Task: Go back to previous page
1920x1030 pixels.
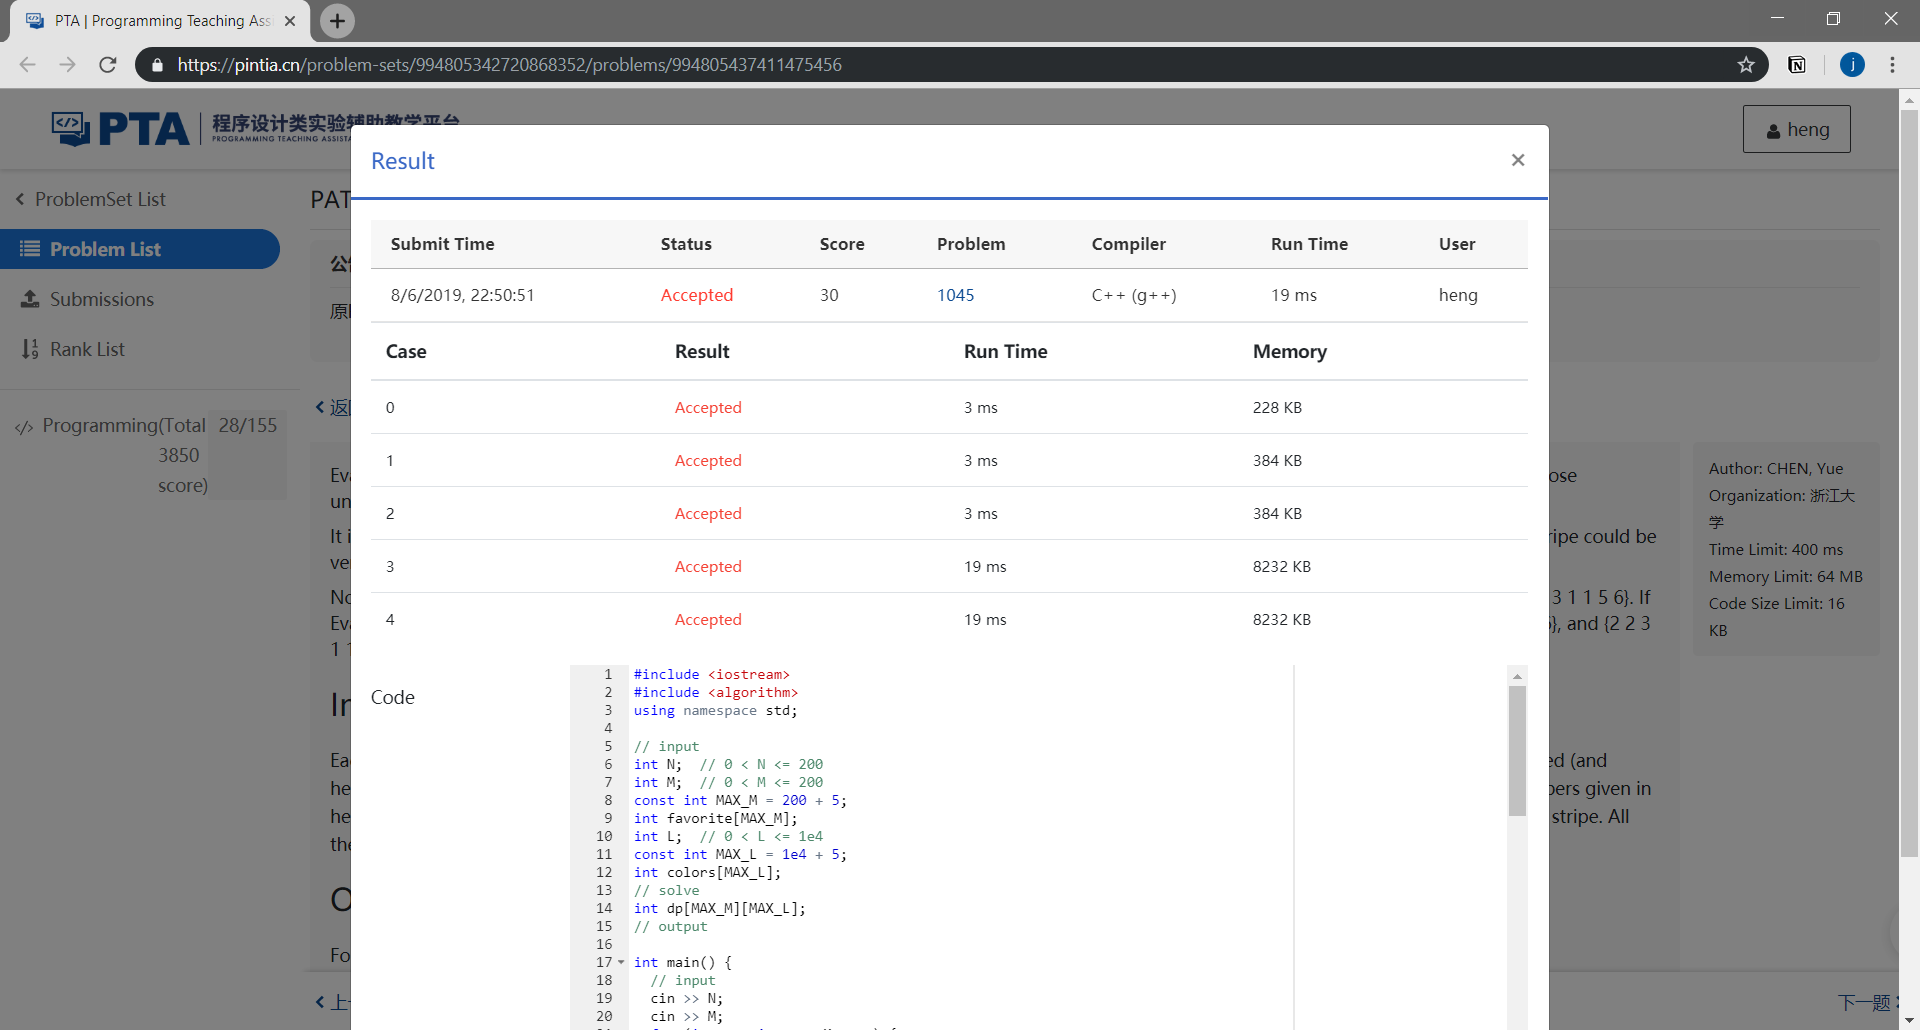Action: (28, 65)
